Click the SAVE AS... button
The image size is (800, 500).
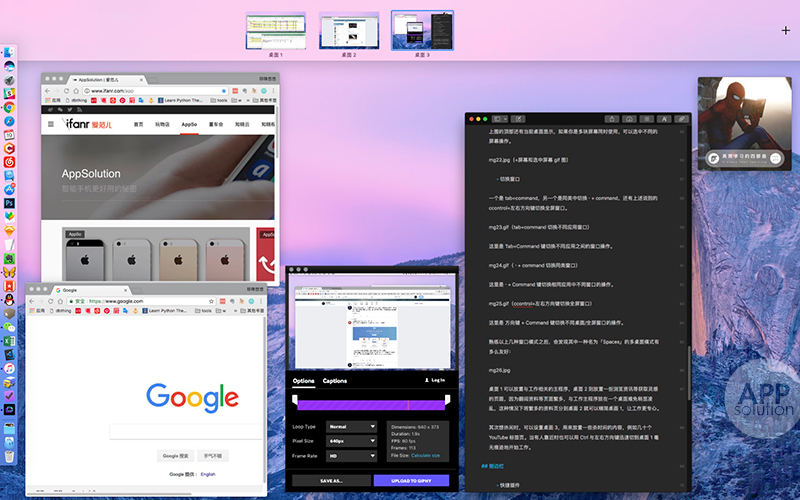331,480
